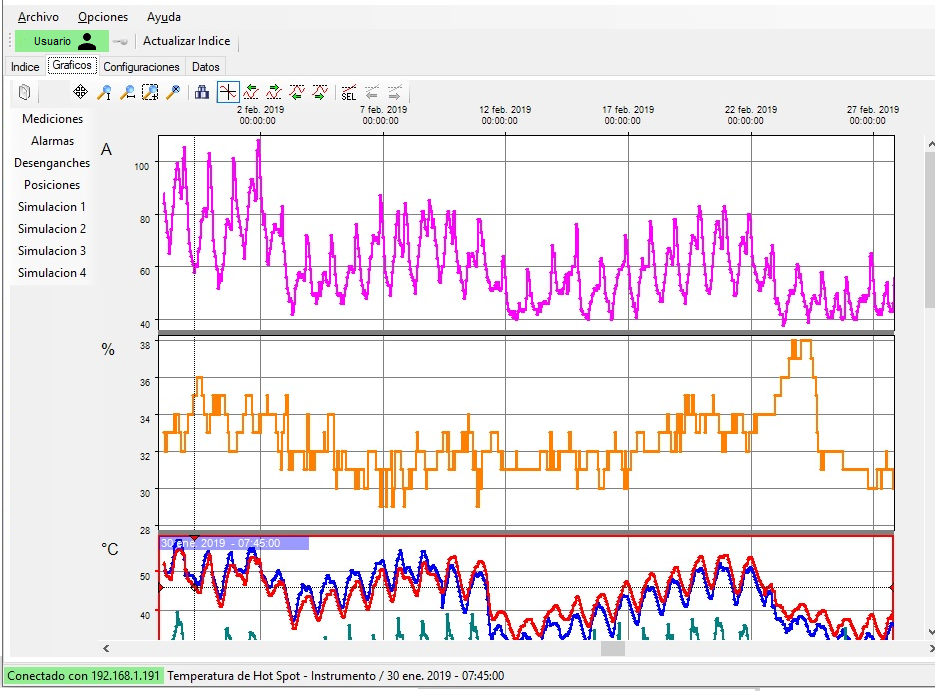This screenshot has width=935, height=691.
Task: Select the horizontal zoom magnifier tool
Action: click(x=127, y=92)
